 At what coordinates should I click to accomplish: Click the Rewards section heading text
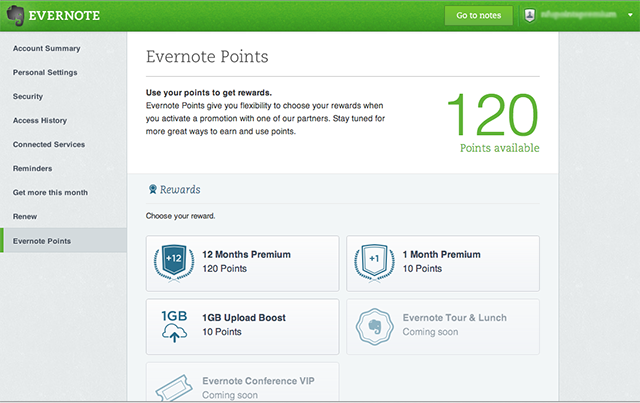(x=180, y=189)
